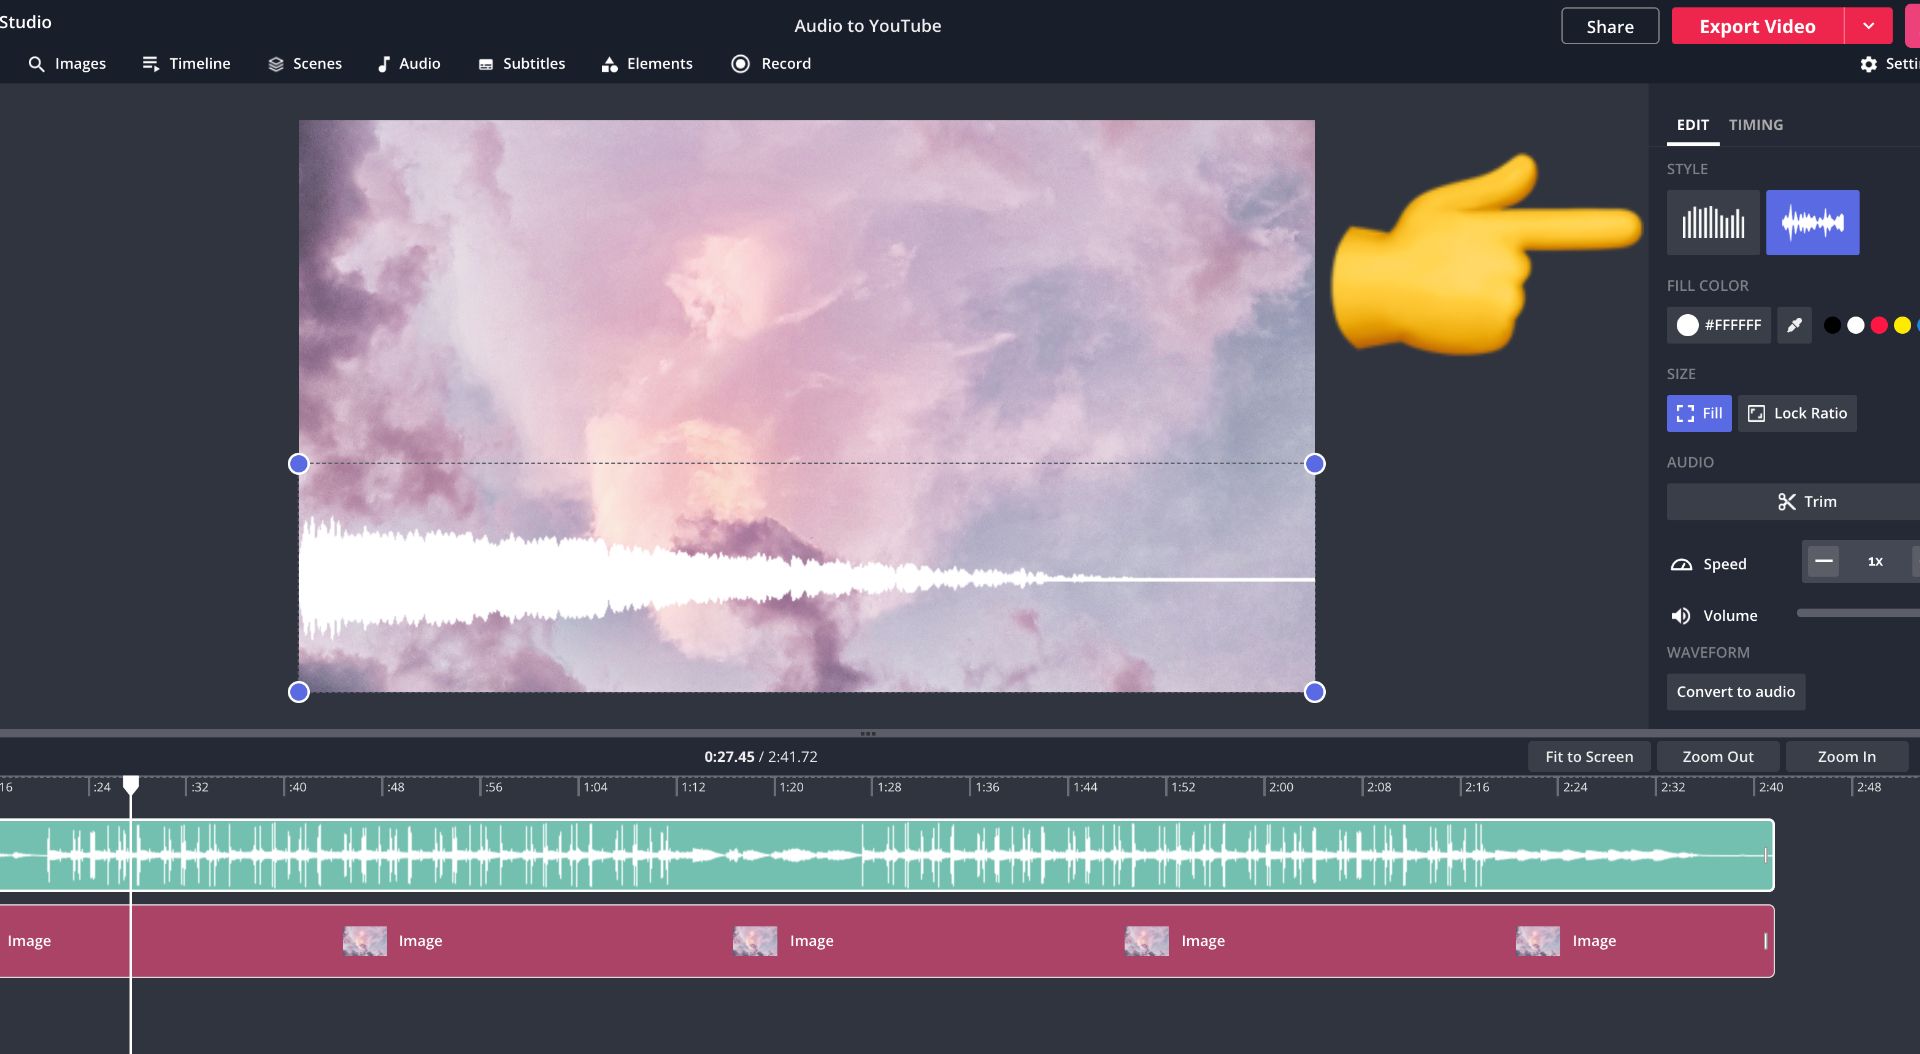Screen dimensions: 1920x1054
Task: Open the Timeline menu item
Action: click(x=186, y=64)
